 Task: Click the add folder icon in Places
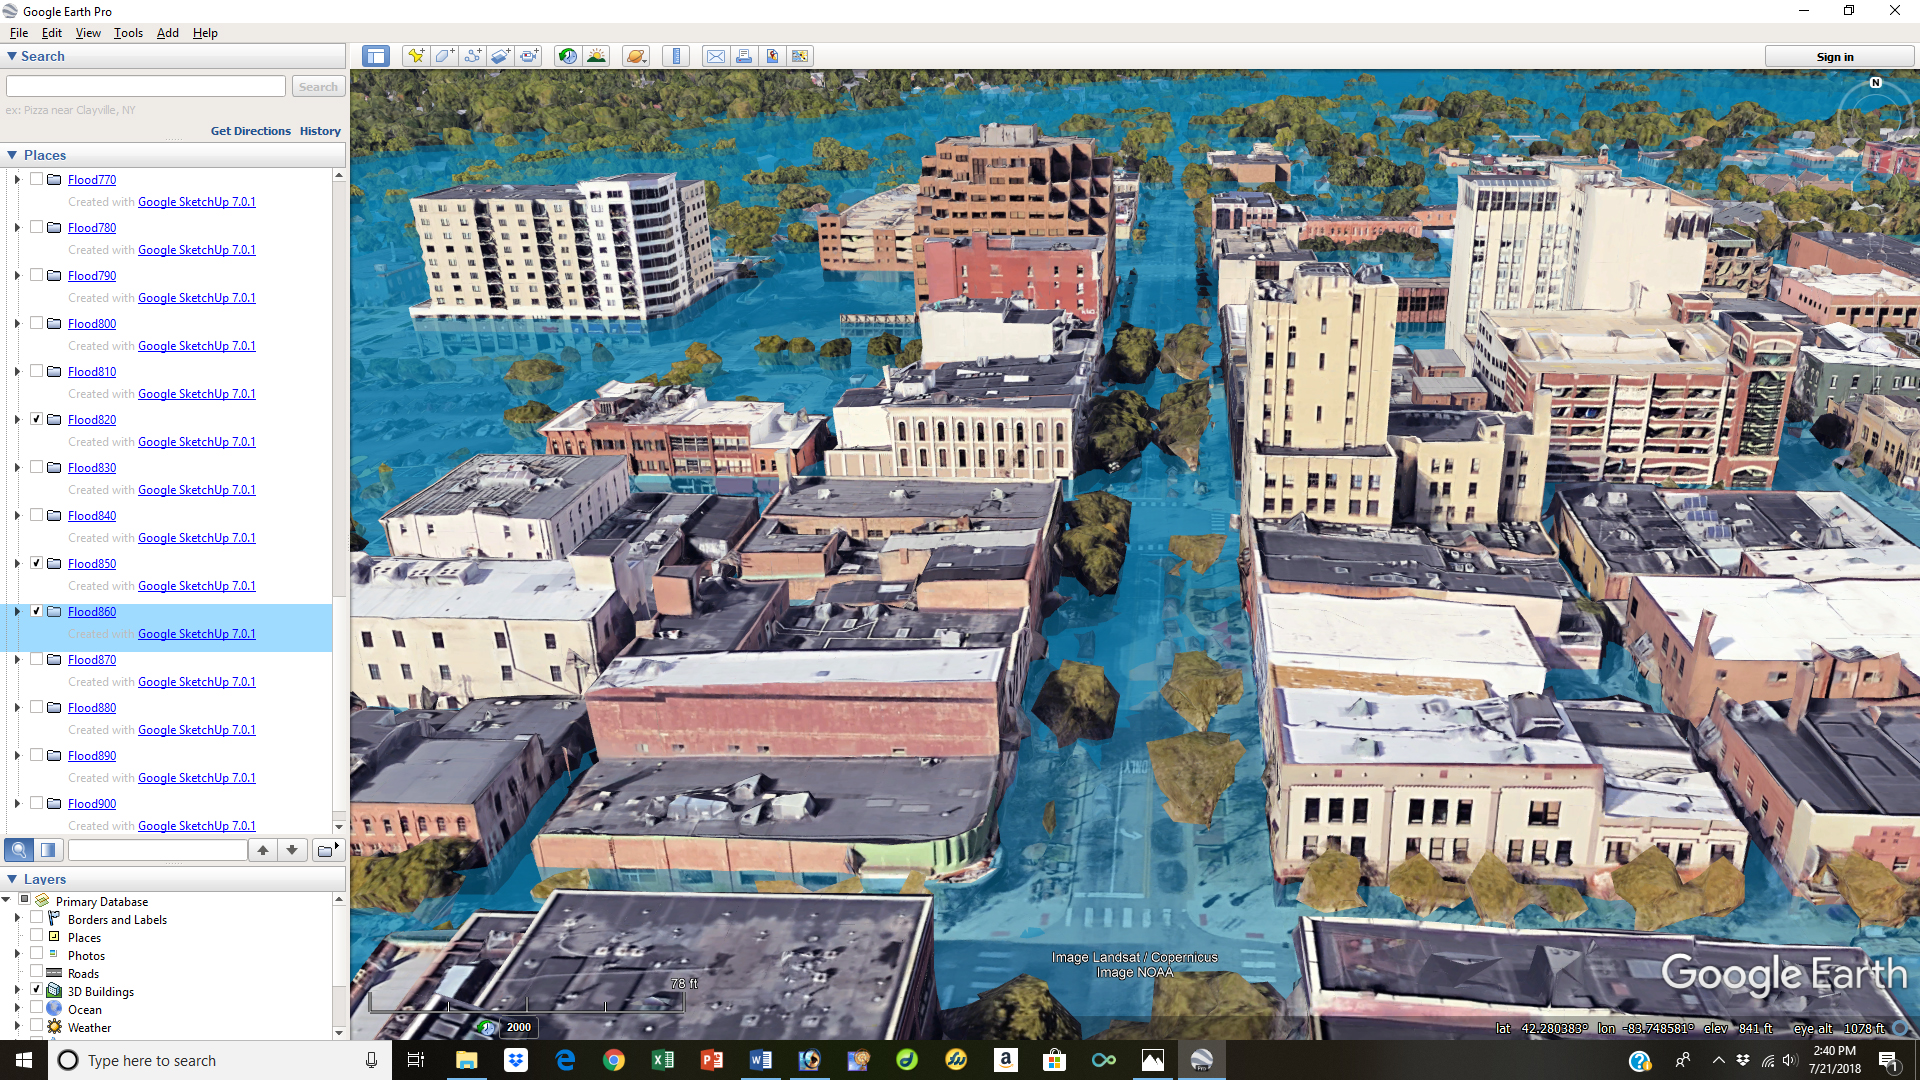327,850
